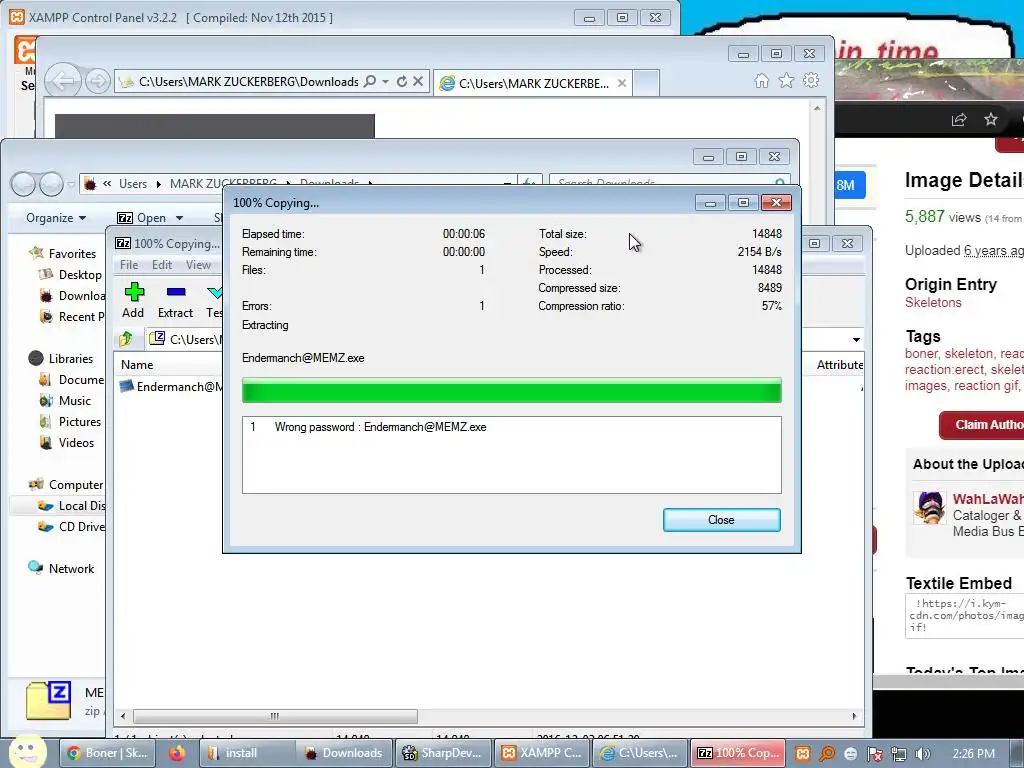Open the Edit menu in 7-Zip

(161, 264)
